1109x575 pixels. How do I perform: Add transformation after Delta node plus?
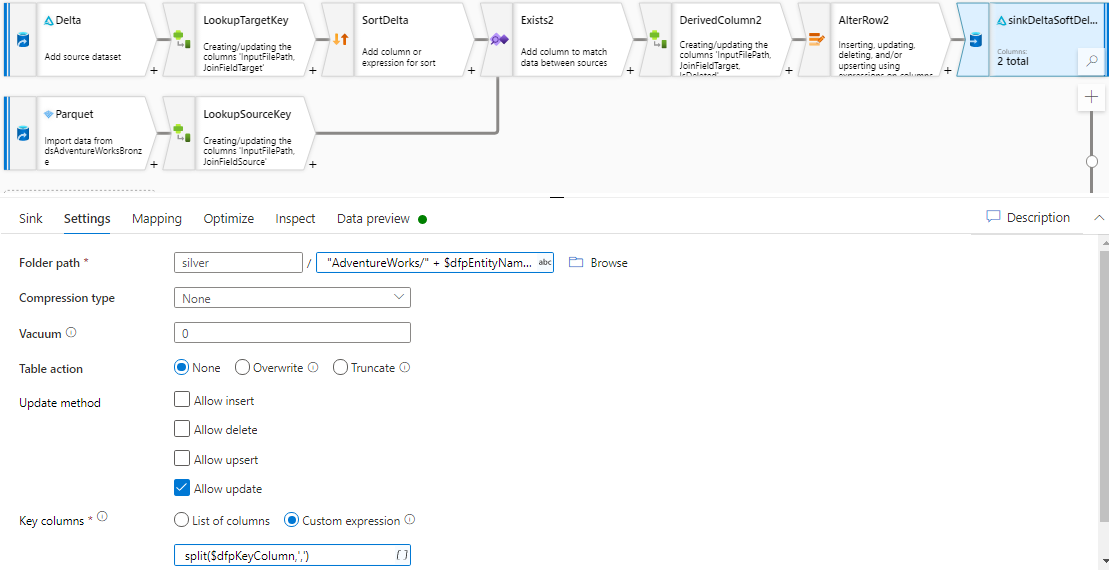(x=153, y=71)
